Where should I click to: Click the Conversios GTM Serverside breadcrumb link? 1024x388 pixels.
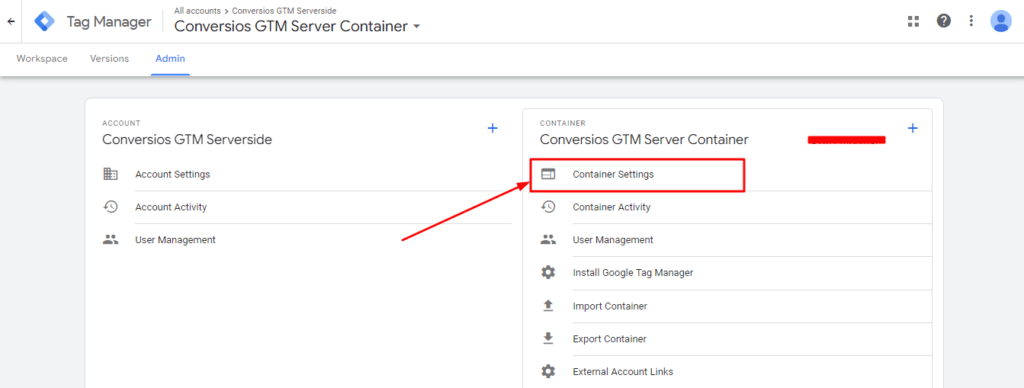(x=284, y=10)
